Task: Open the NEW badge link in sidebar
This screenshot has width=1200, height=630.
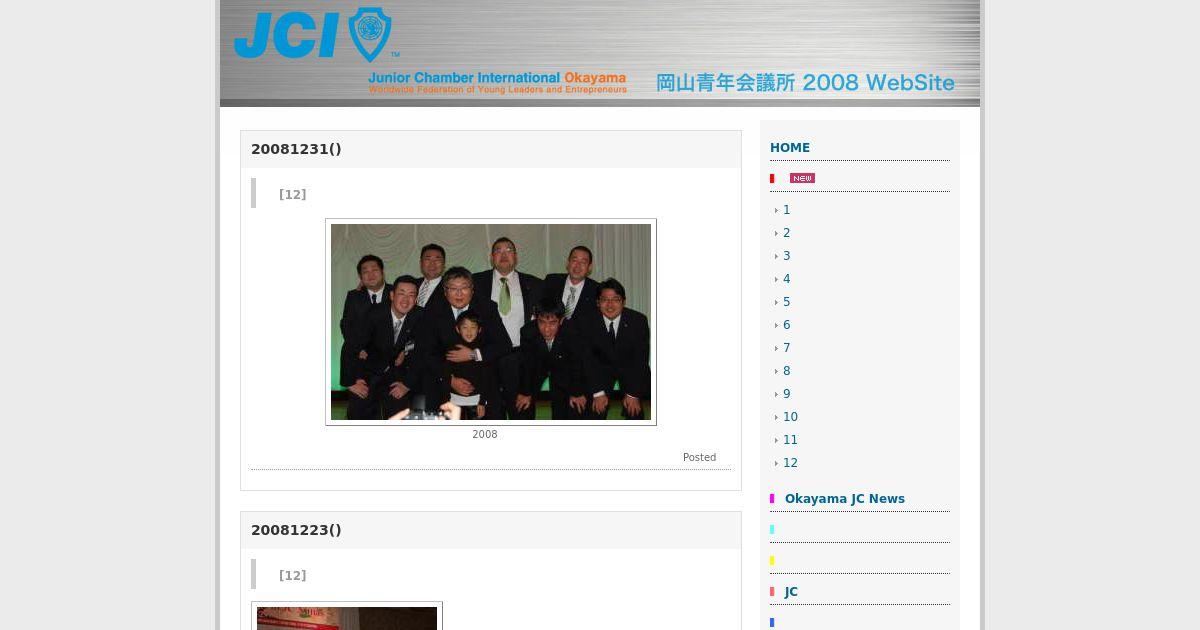Action: pyautogui.click(x=802, y=178)
